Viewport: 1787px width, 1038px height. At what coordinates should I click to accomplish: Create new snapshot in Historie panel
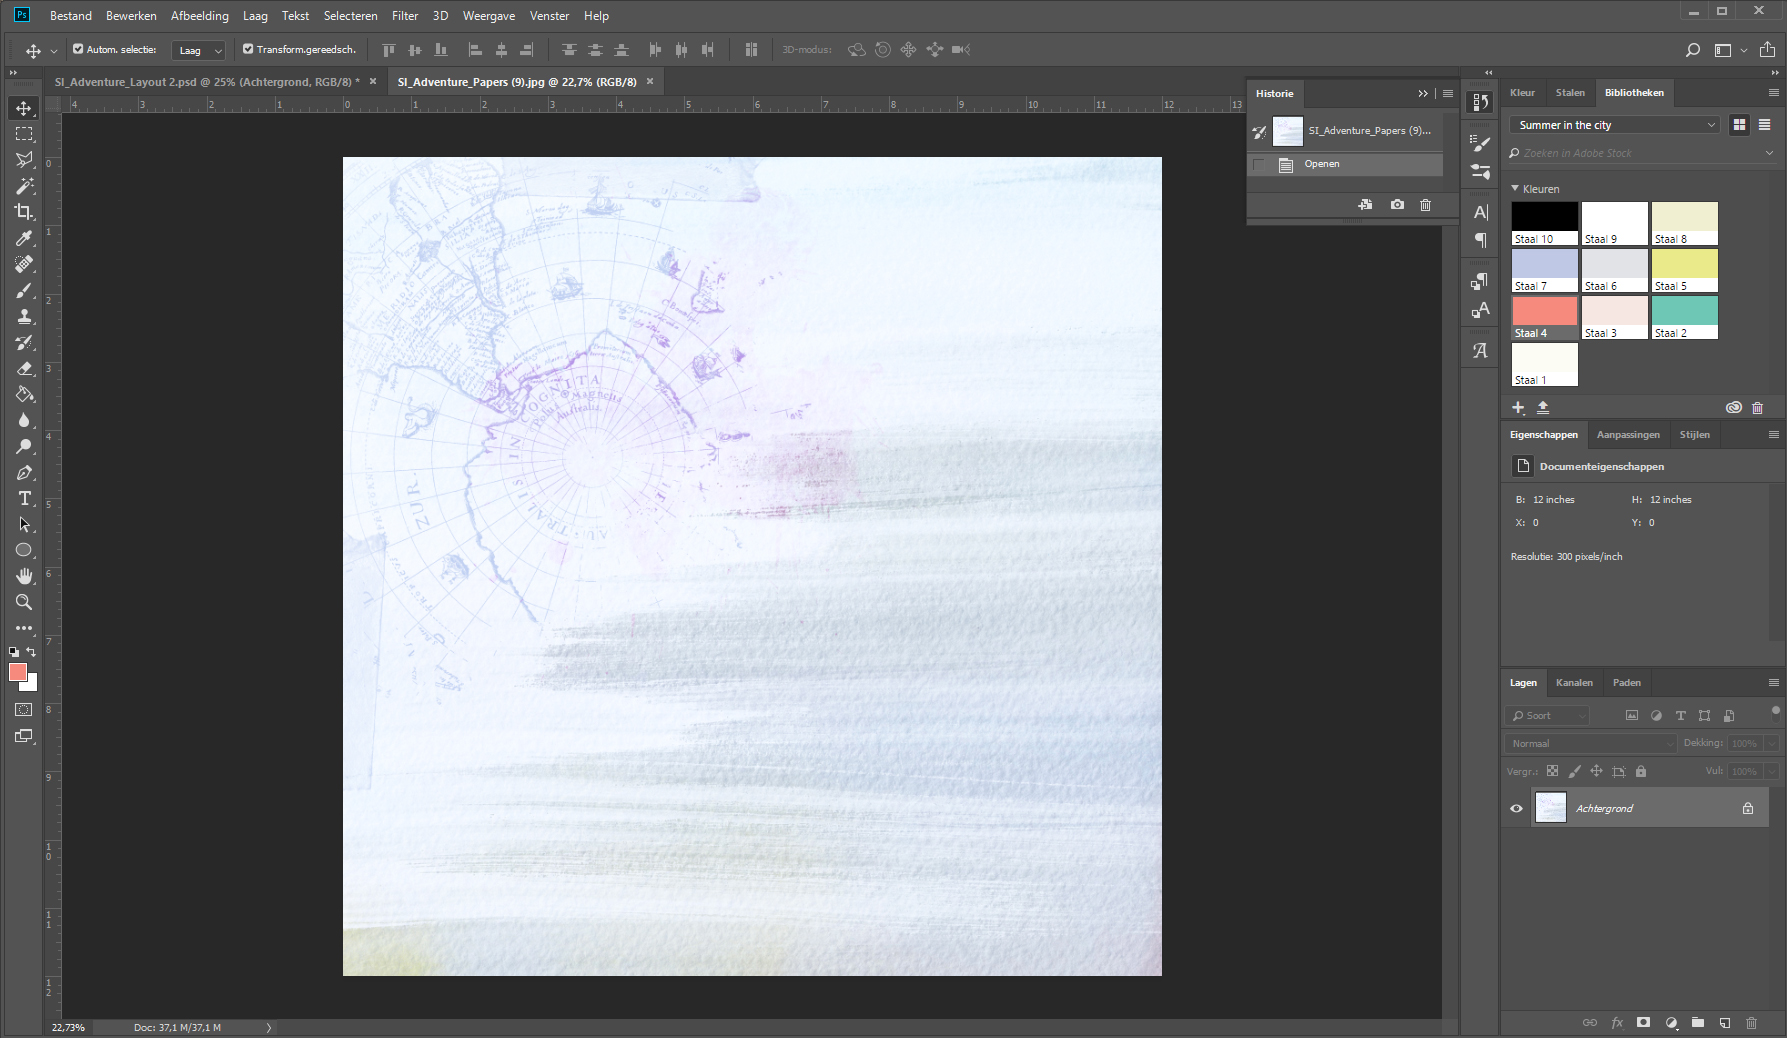click(1397, 205)
